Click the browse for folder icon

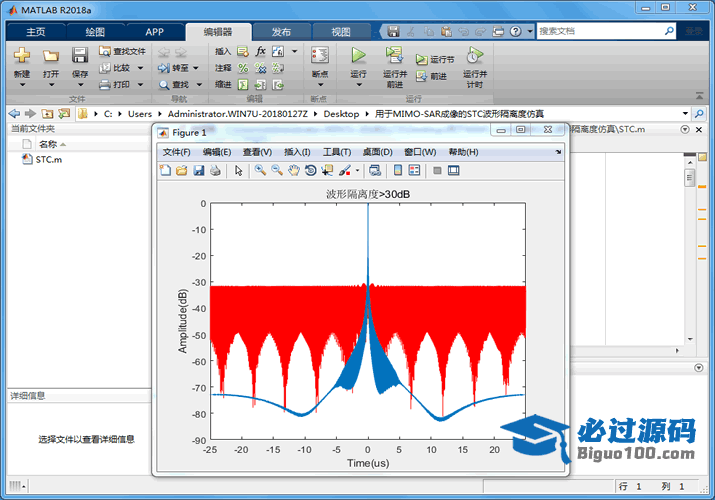pyautogui.click(x=64, y=113)
